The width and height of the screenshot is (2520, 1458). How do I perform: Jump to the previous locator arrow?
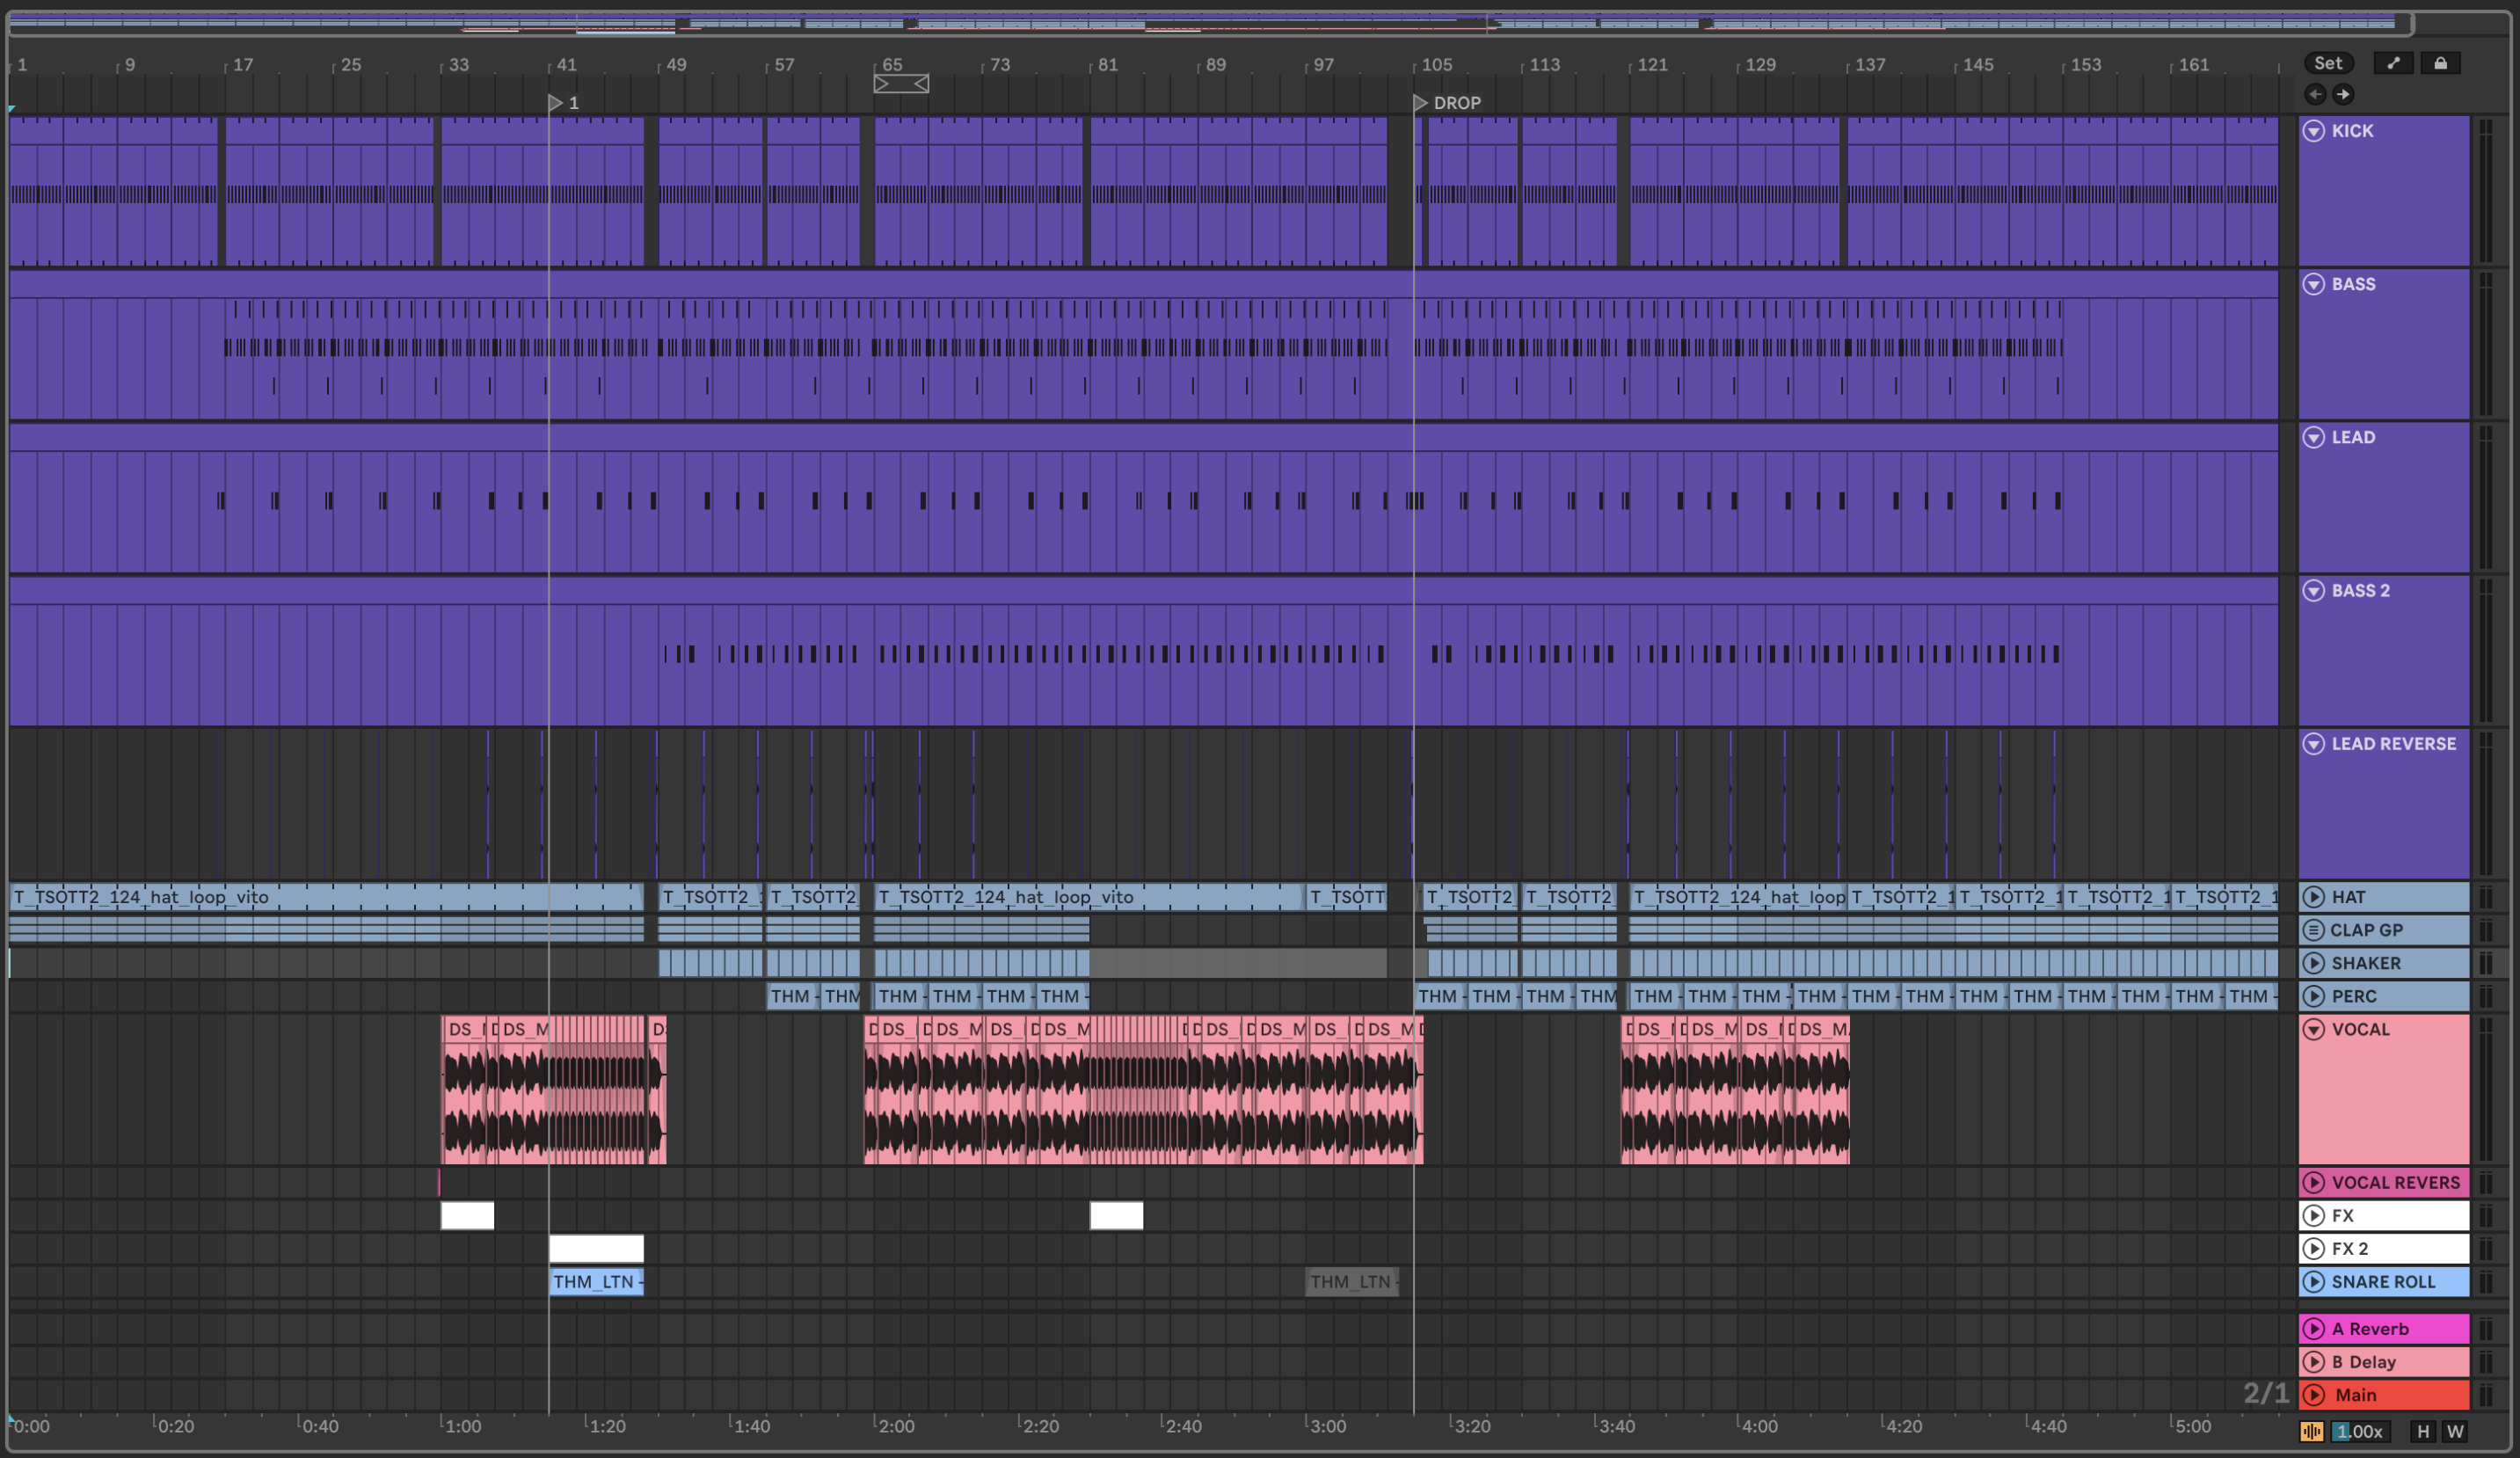click(2315, 94)
